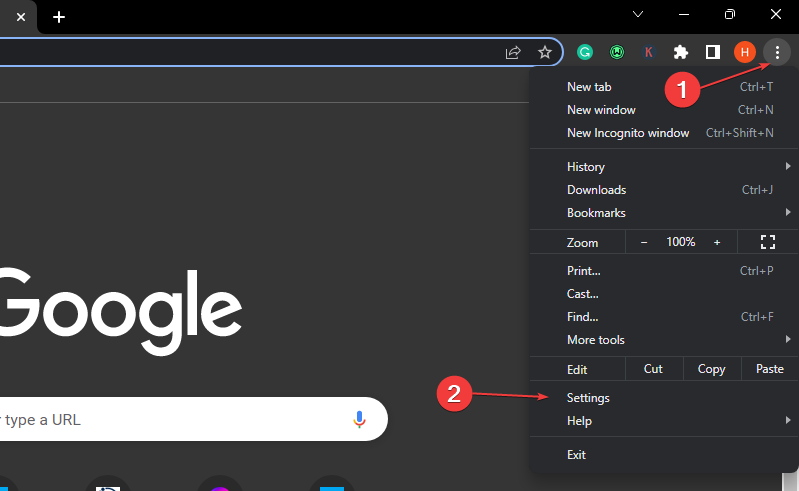
Task: Click Paste in the Edit row
Action: pyautogui.click(x=769, y=369)
